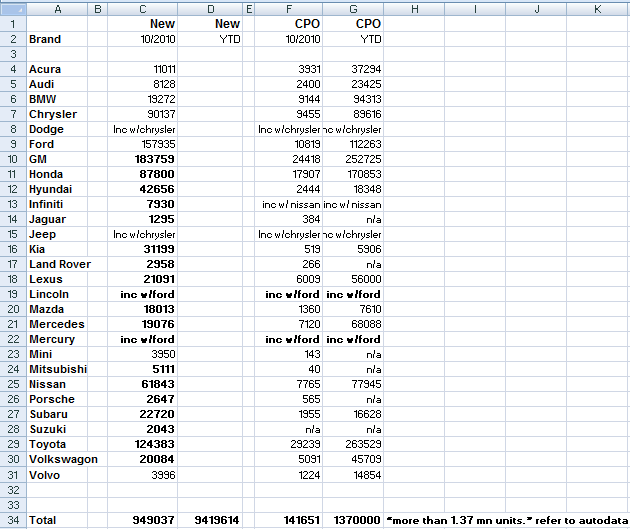The width and height of the screenshot is (630, 529).
Task: Click BMW CPO YTD value 94313
Action: click(x=353, y=99)
